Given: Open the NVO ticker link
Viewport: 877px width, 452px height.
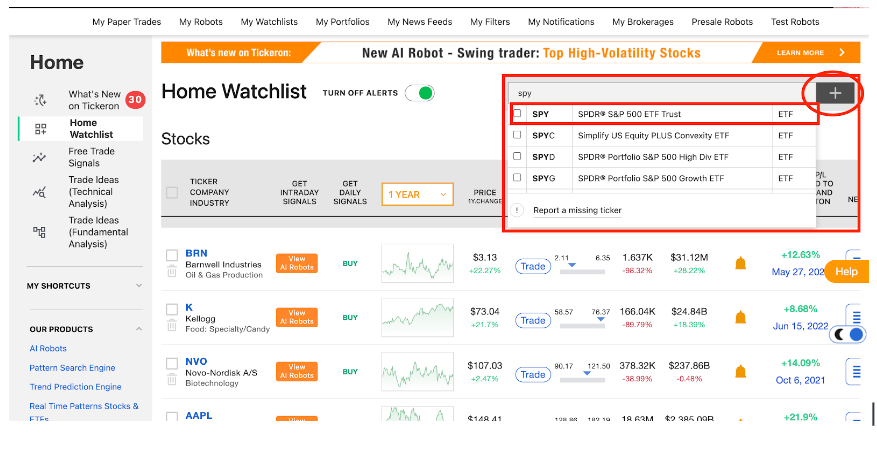Looking at the screenshot, I should (196, 362).
